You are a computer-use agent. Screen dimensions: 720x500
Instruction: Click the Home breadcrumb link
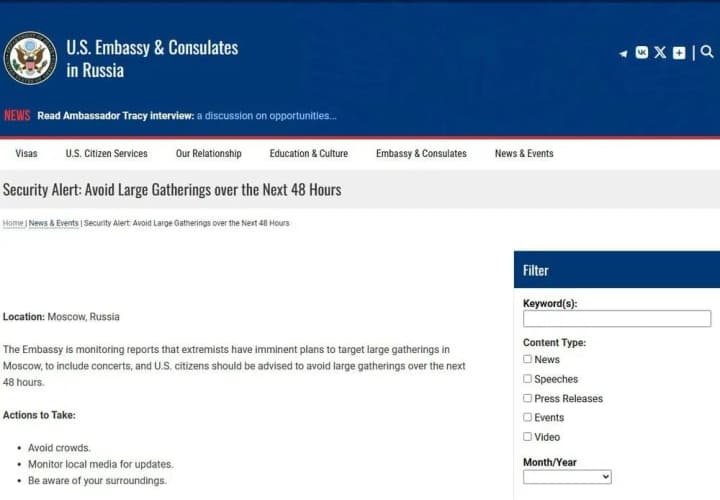[x=13, y=223]
